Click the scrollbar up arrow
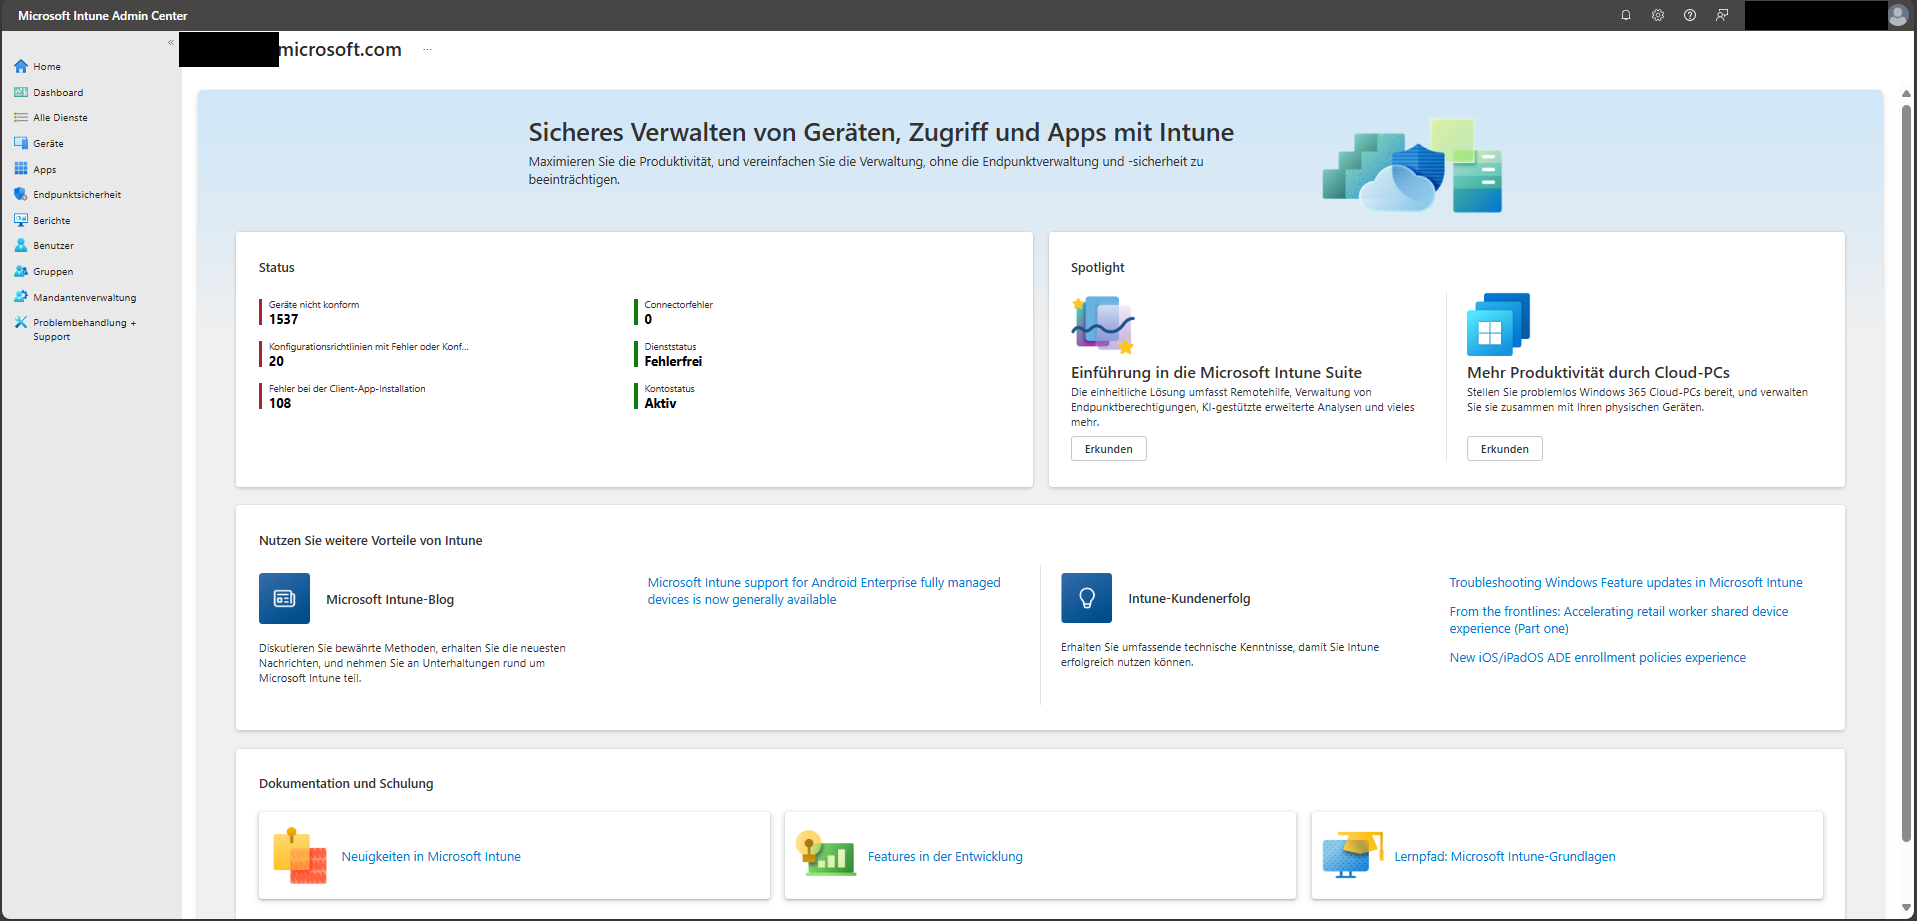This screenshot has height=921, width=1917. click(x=1906, y=94)
